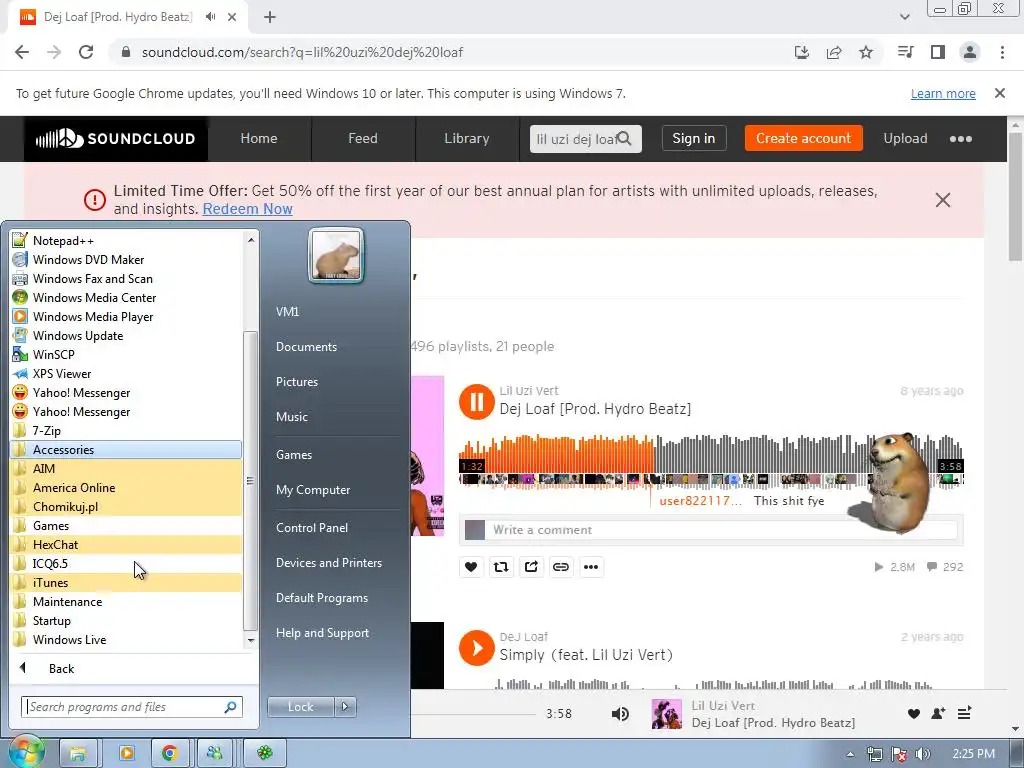Like the Dej Loaf track with heart button

(471, 567)
